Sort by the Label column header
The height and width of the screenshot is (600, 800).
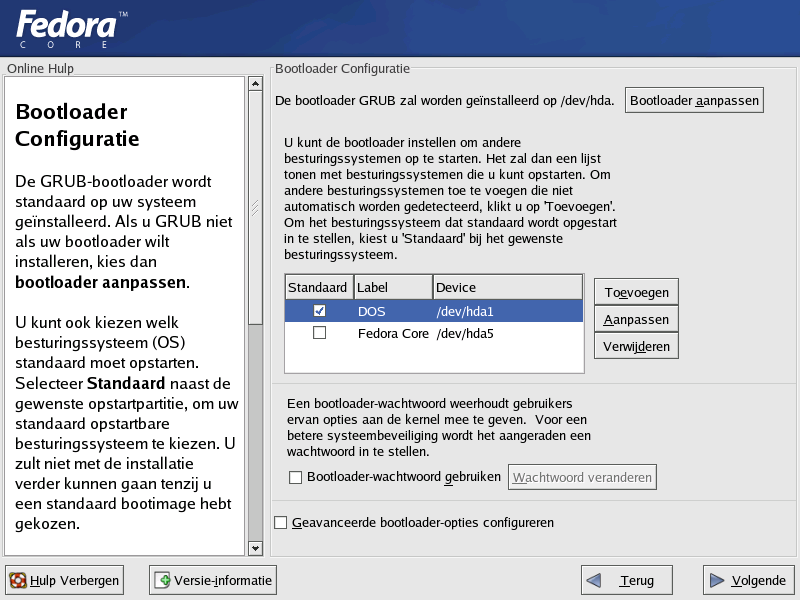click(x=393, y=287)
